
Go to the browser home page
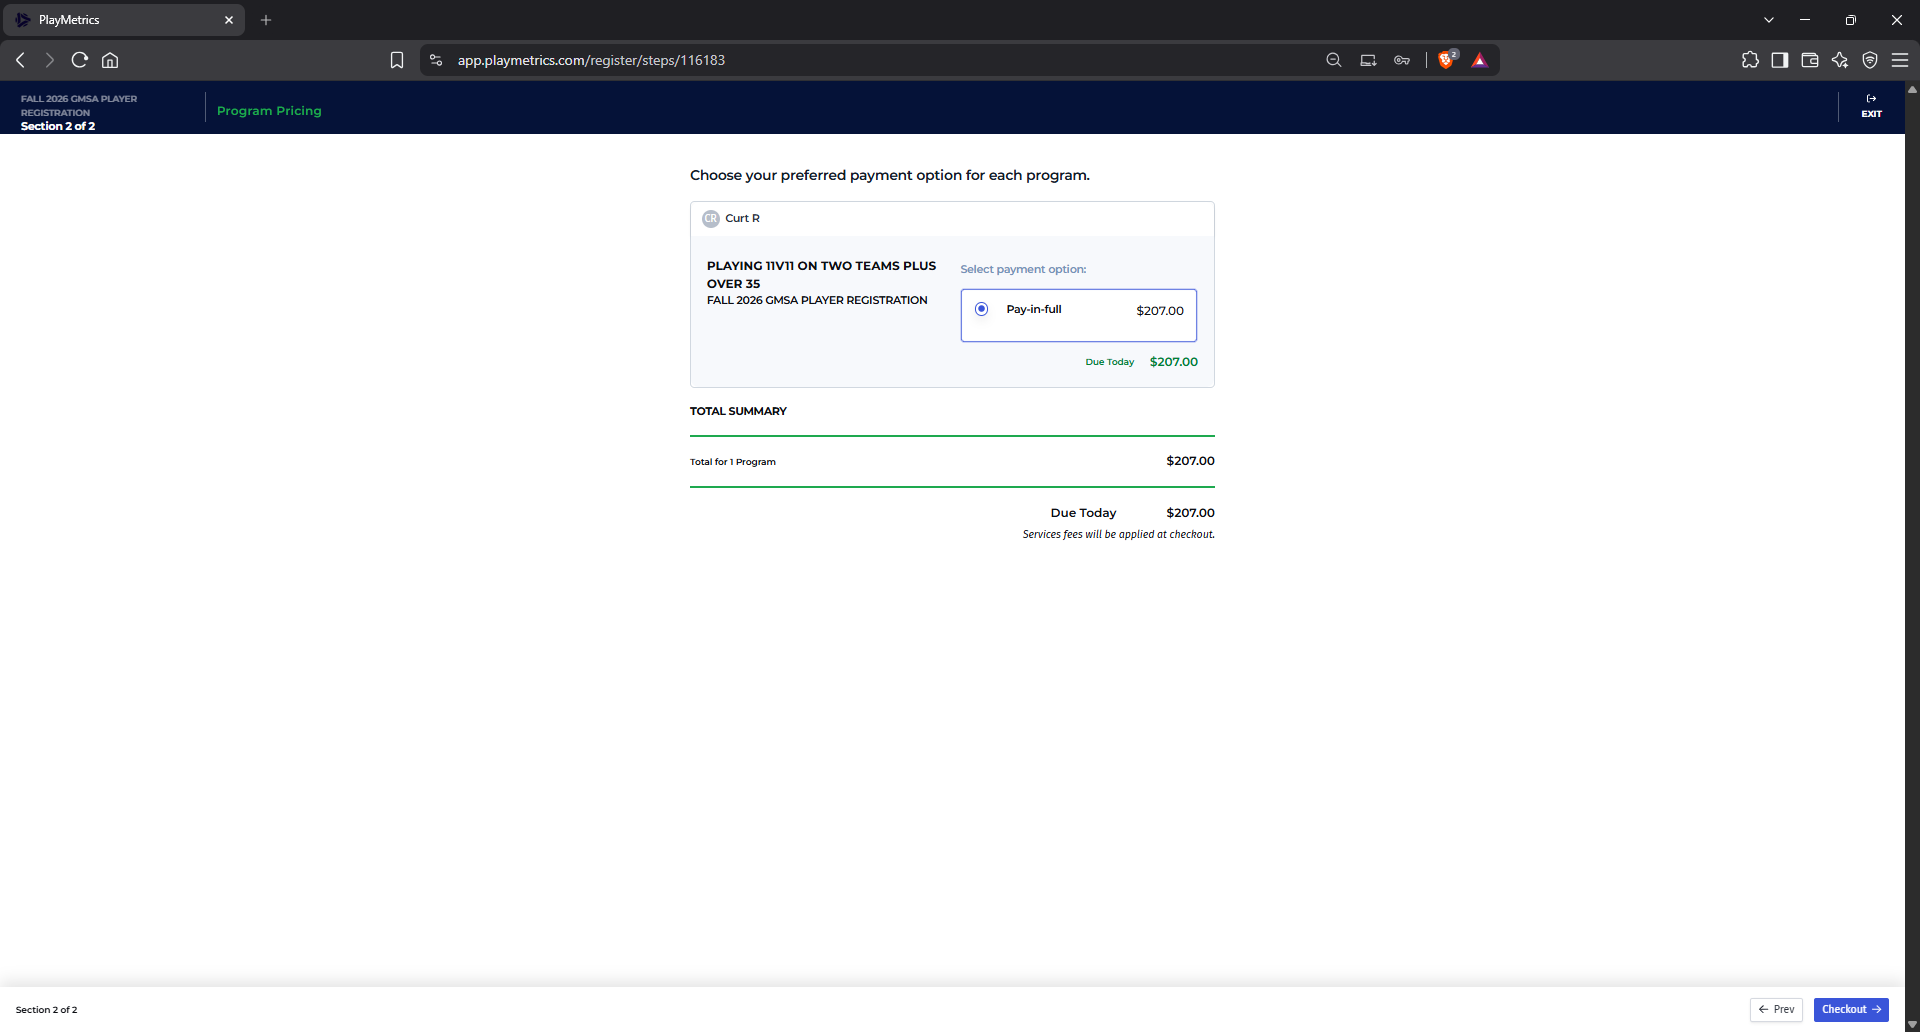click(110, 60)
